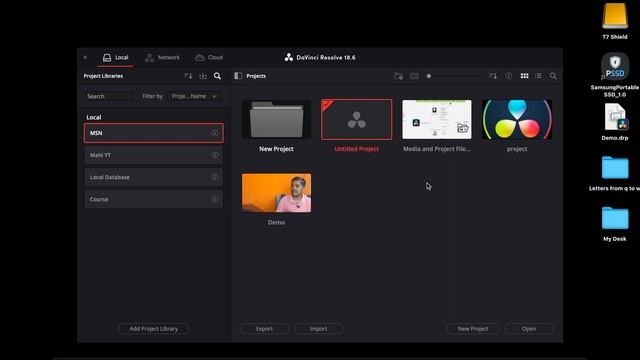
Task: Click the T7 Shield drive on desktop
Action: point(615,16)
